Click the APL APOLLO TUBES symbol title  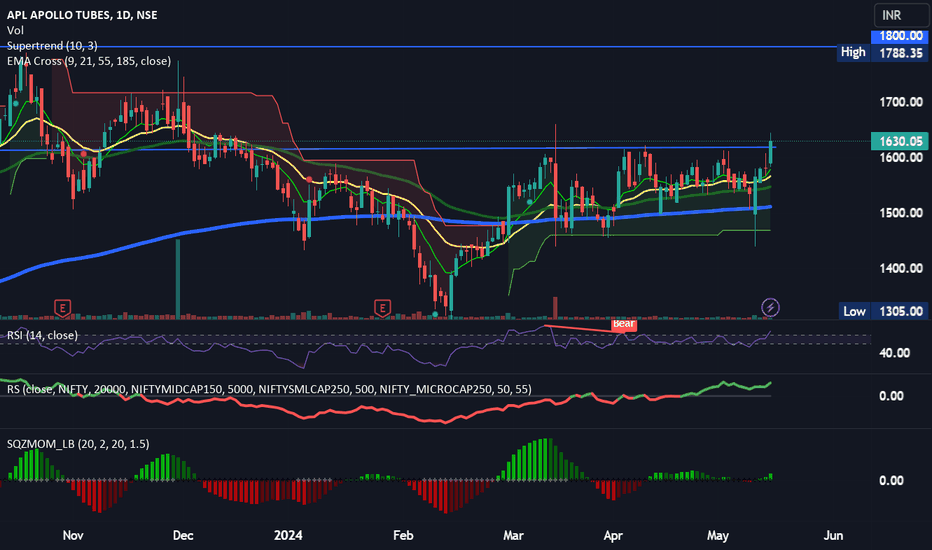tap(82, 15)
